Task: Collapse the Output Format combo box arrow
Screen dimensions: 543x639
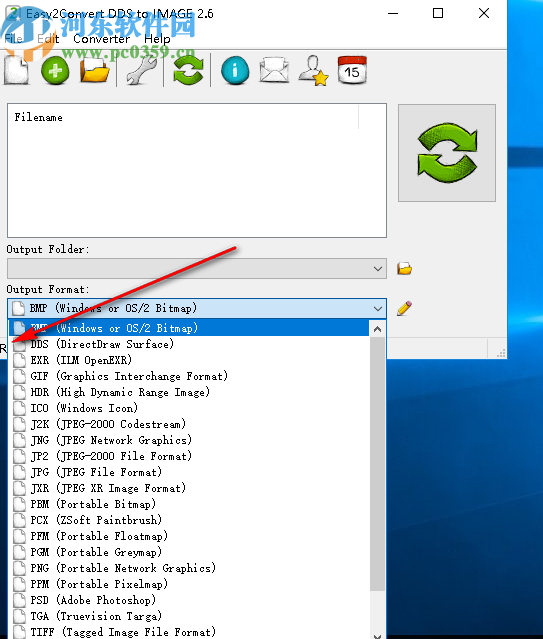Action: 378,308
